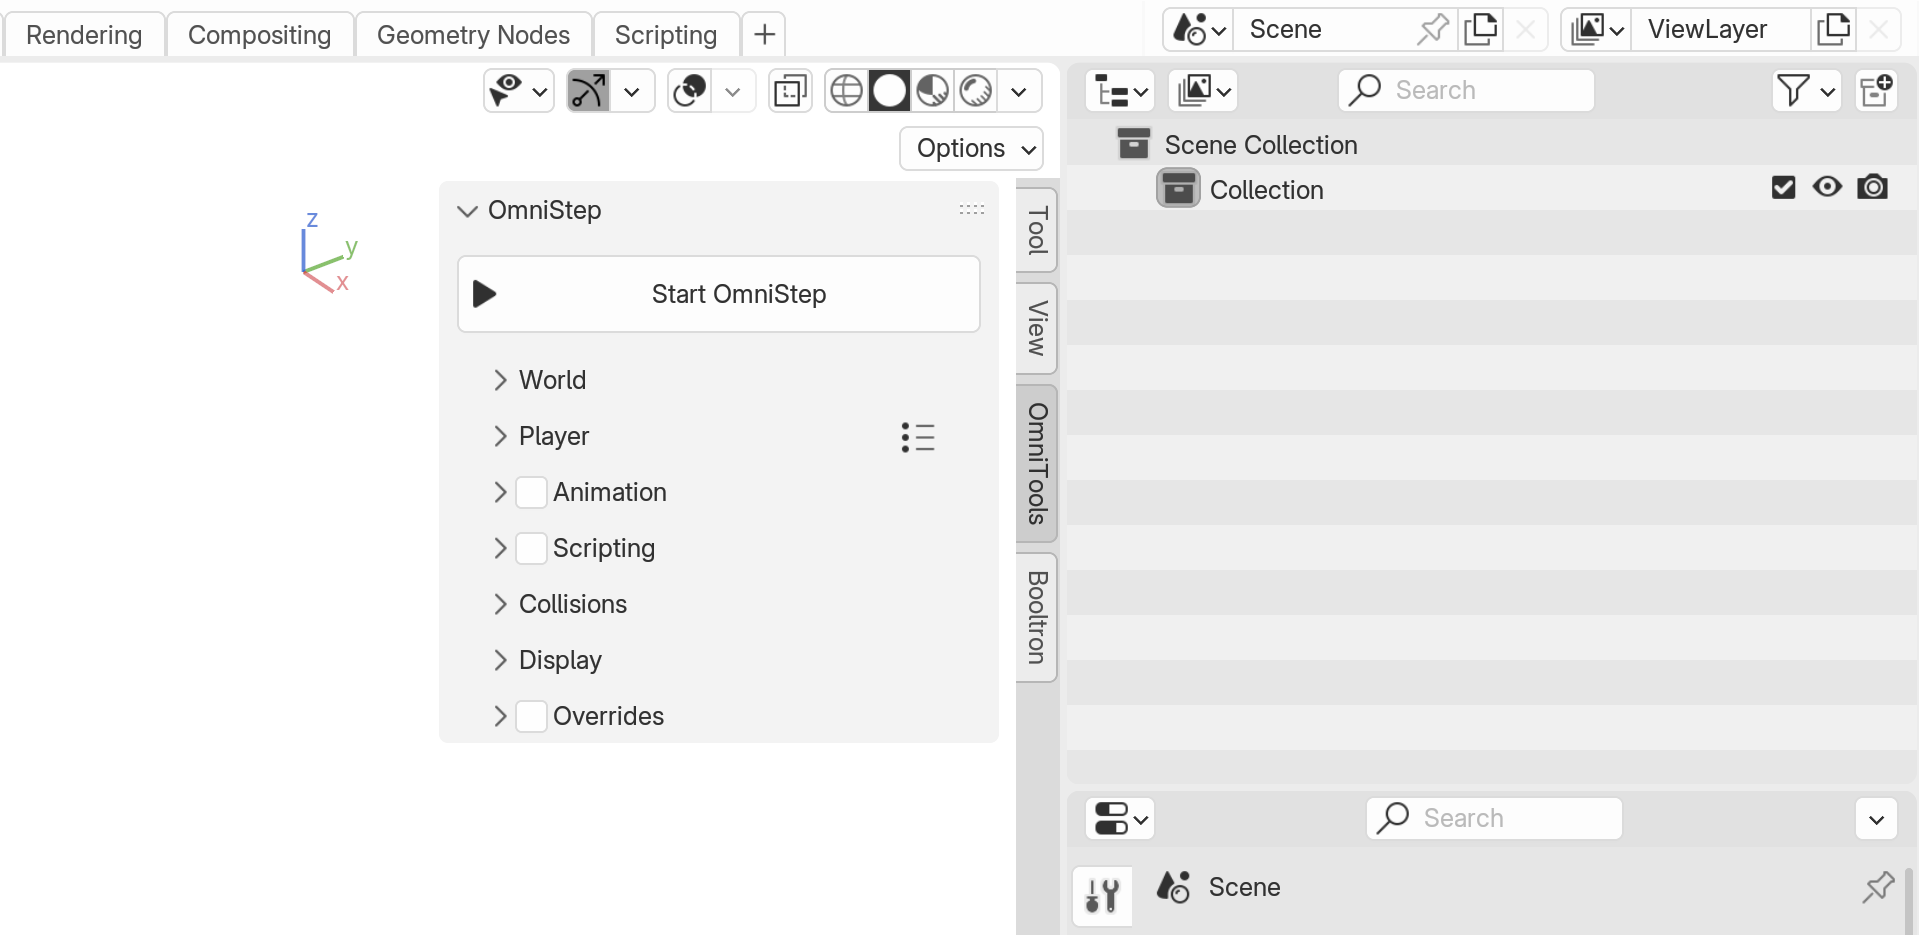Add a new collection in outliner
The image size is (1919, 935).
coord(1877,91)
